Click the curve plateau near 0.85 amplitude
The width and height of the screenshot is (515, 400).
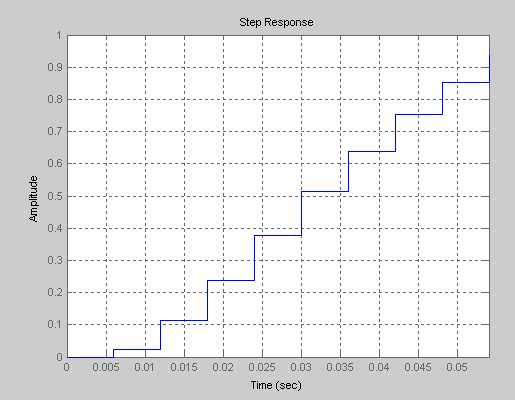[x=466, y=82]
